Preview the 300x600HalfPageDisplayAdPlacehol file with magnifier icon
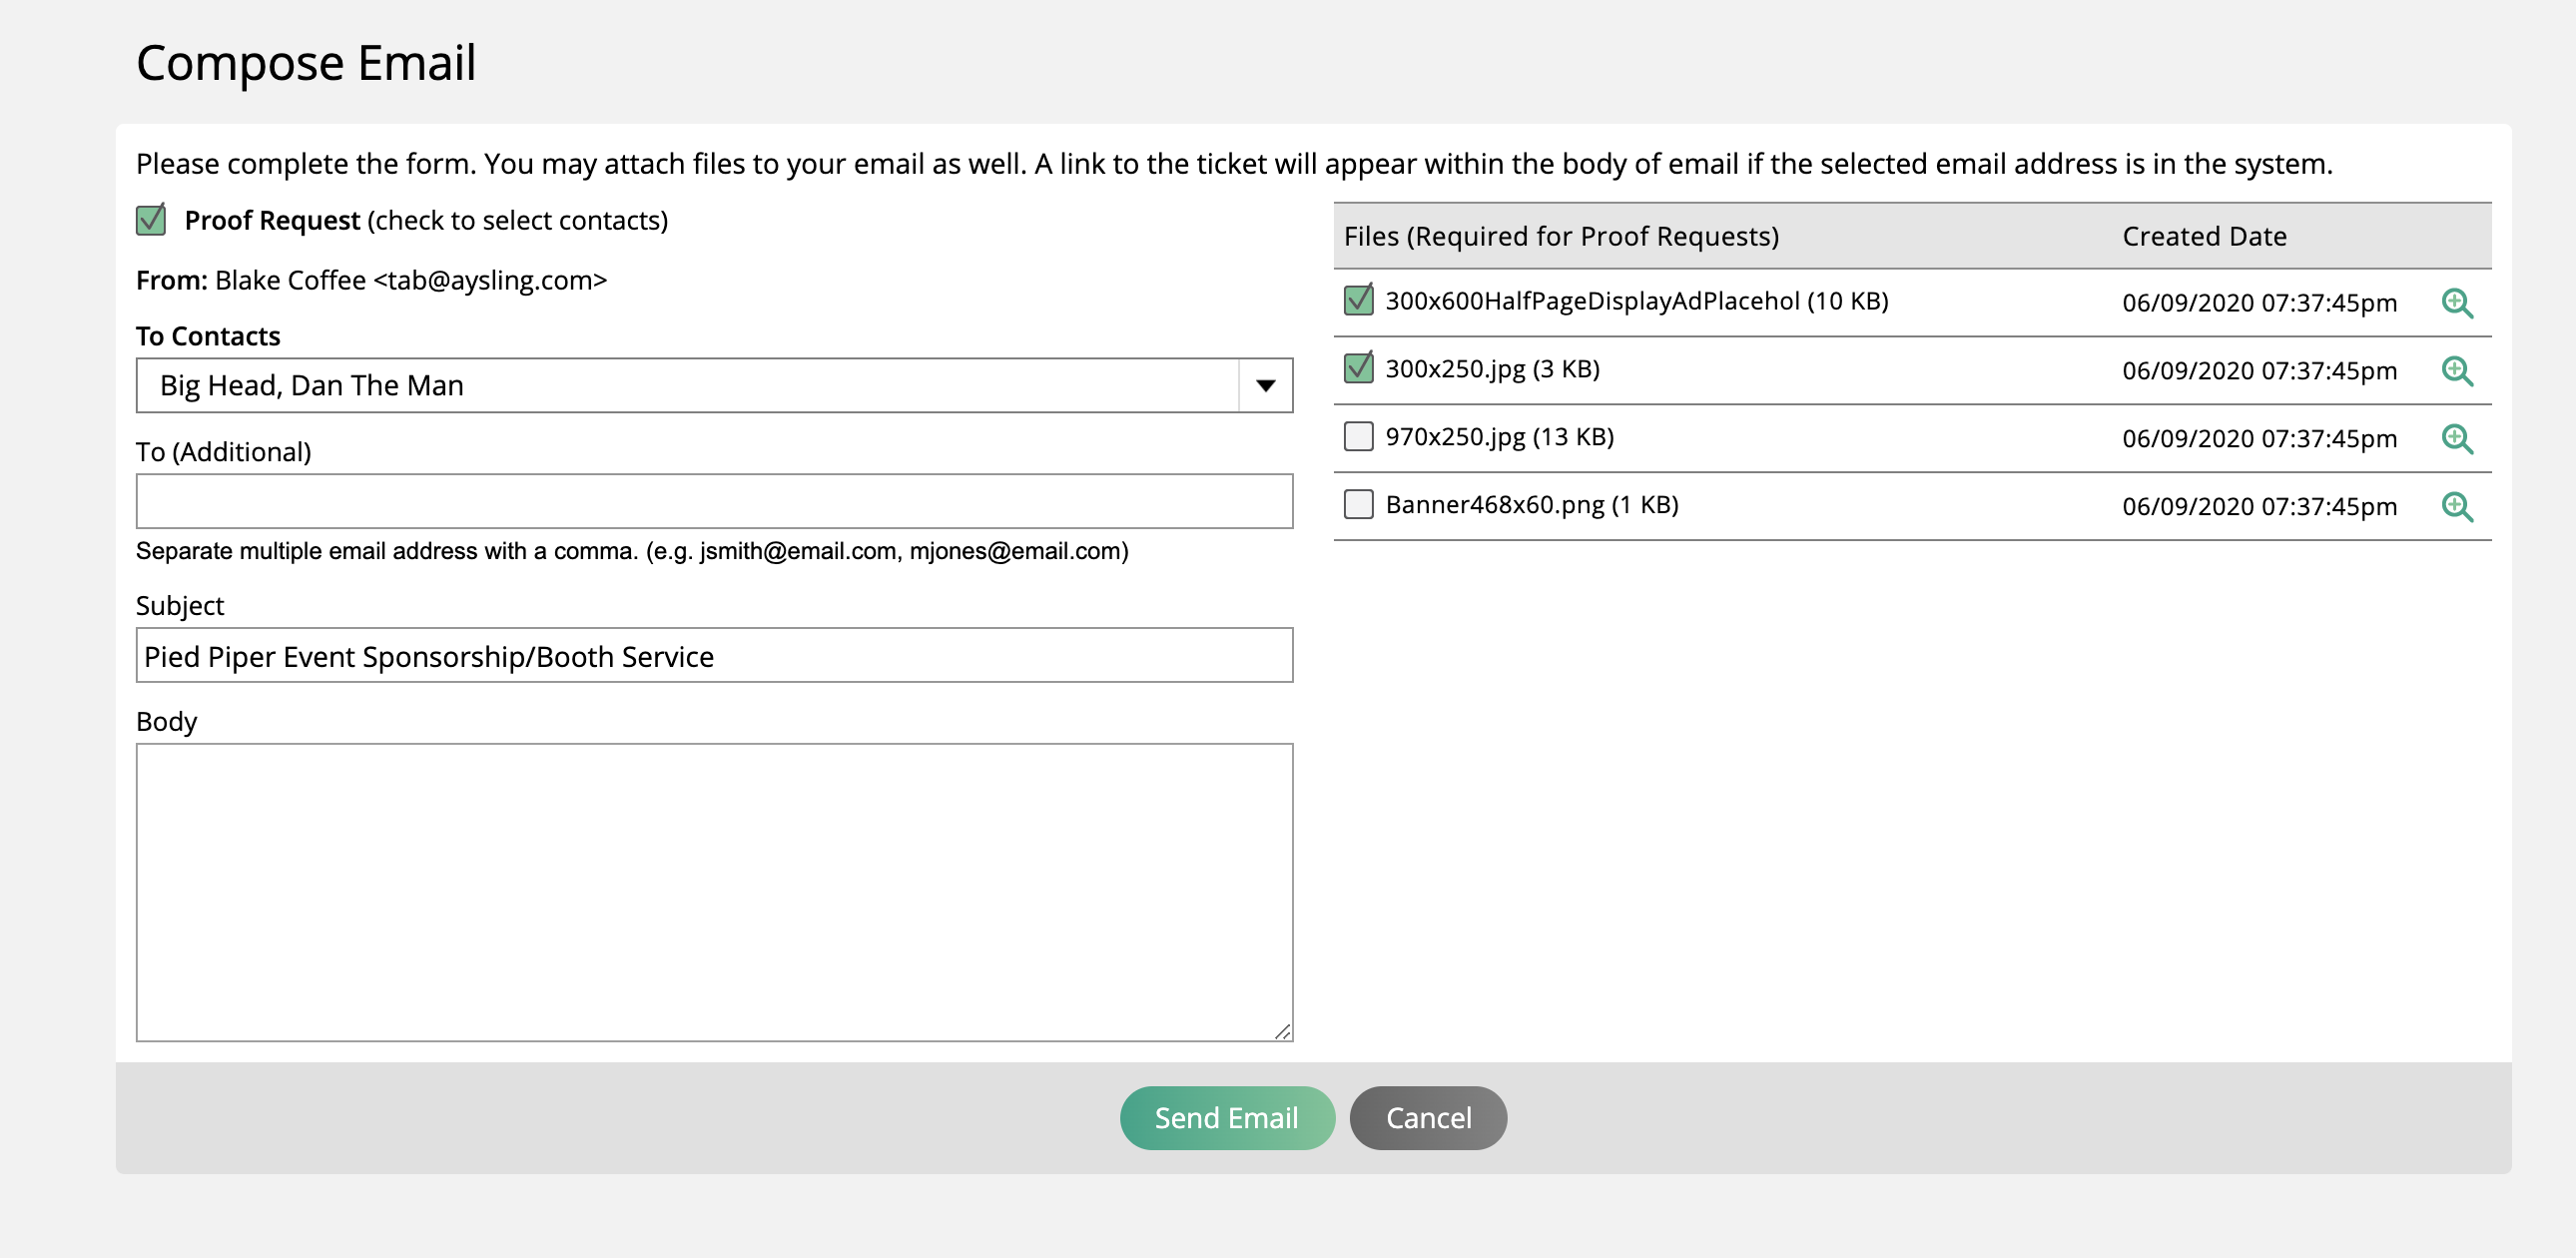 click(2457, 303)
